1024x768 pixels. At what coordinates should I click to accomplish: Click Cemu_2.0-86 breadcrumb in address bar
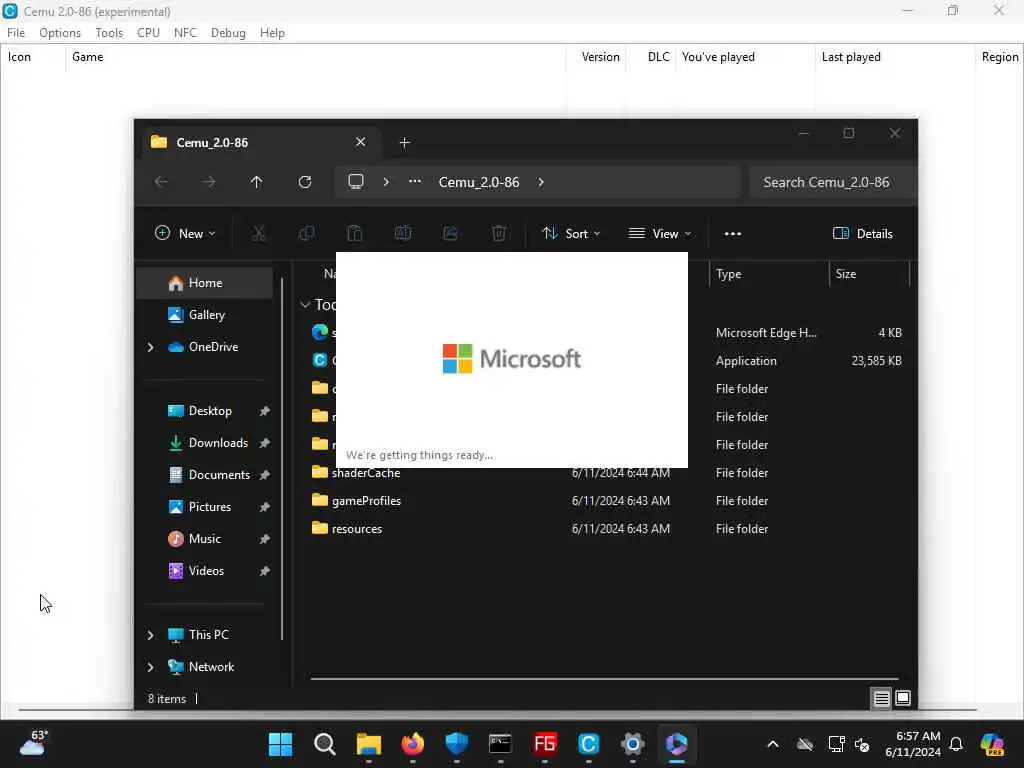[479, 182]
